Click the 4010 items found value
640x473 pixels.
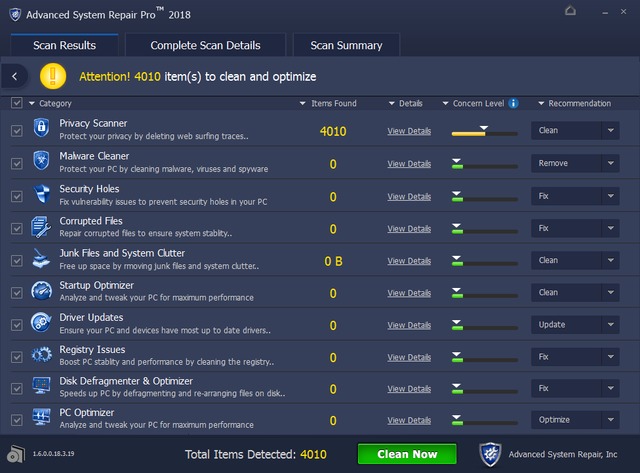coord(333,131)
